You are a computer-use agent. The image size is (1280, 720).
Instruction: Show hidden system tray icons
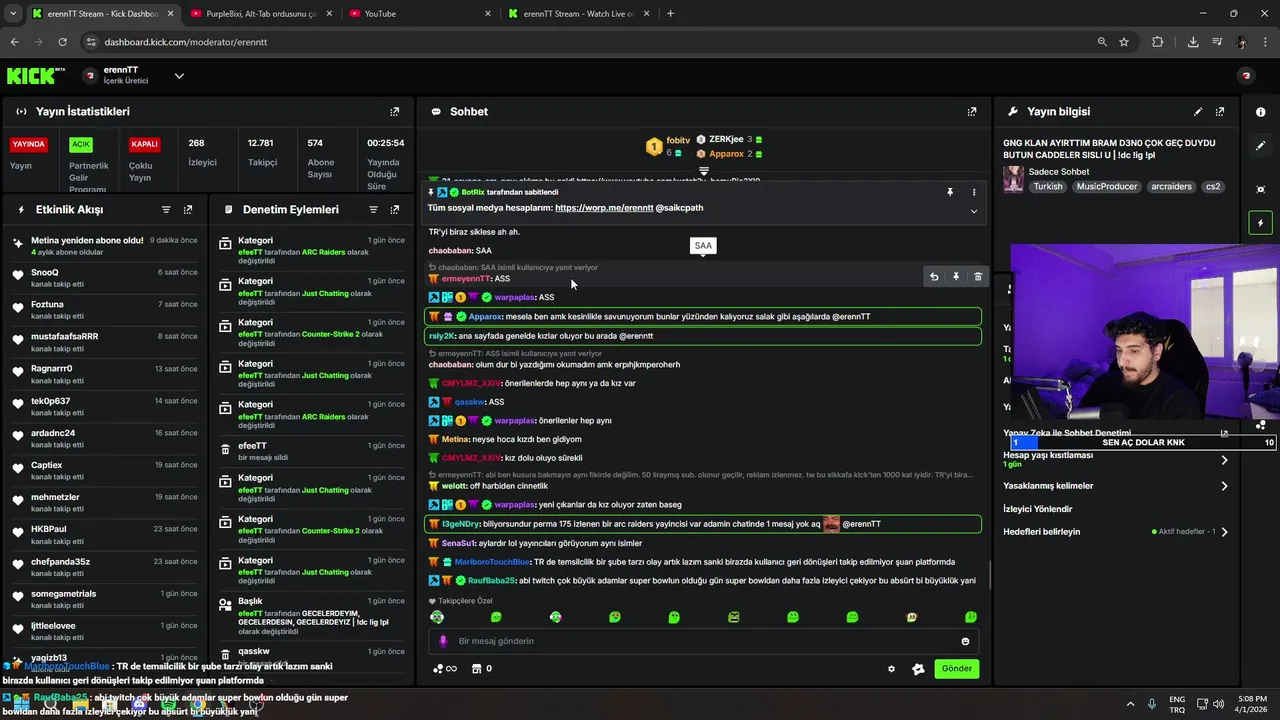coord(1131,703)
